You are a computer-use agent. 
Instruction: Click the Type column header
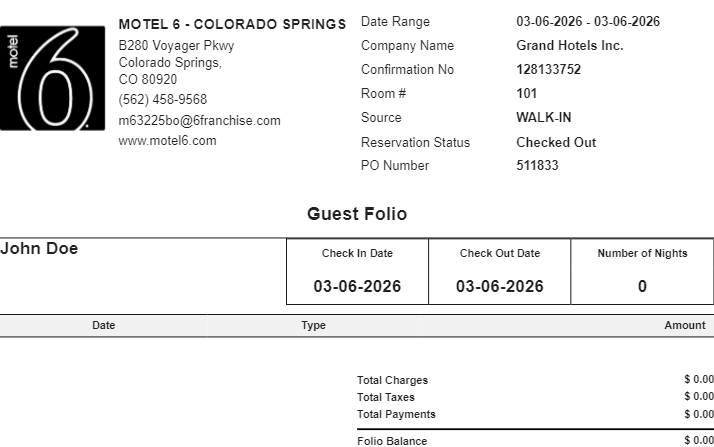(313, 325)
